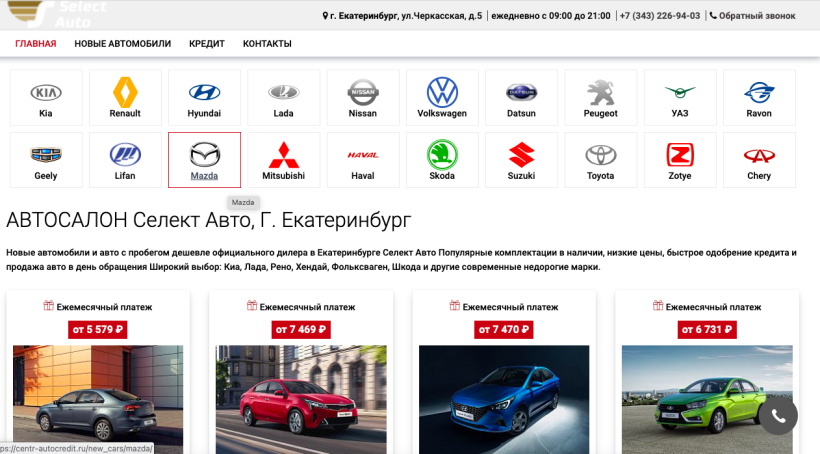This screenshot has height=454, width=820.
Task: Open the Kia brand tile
Action: (46, 98)
